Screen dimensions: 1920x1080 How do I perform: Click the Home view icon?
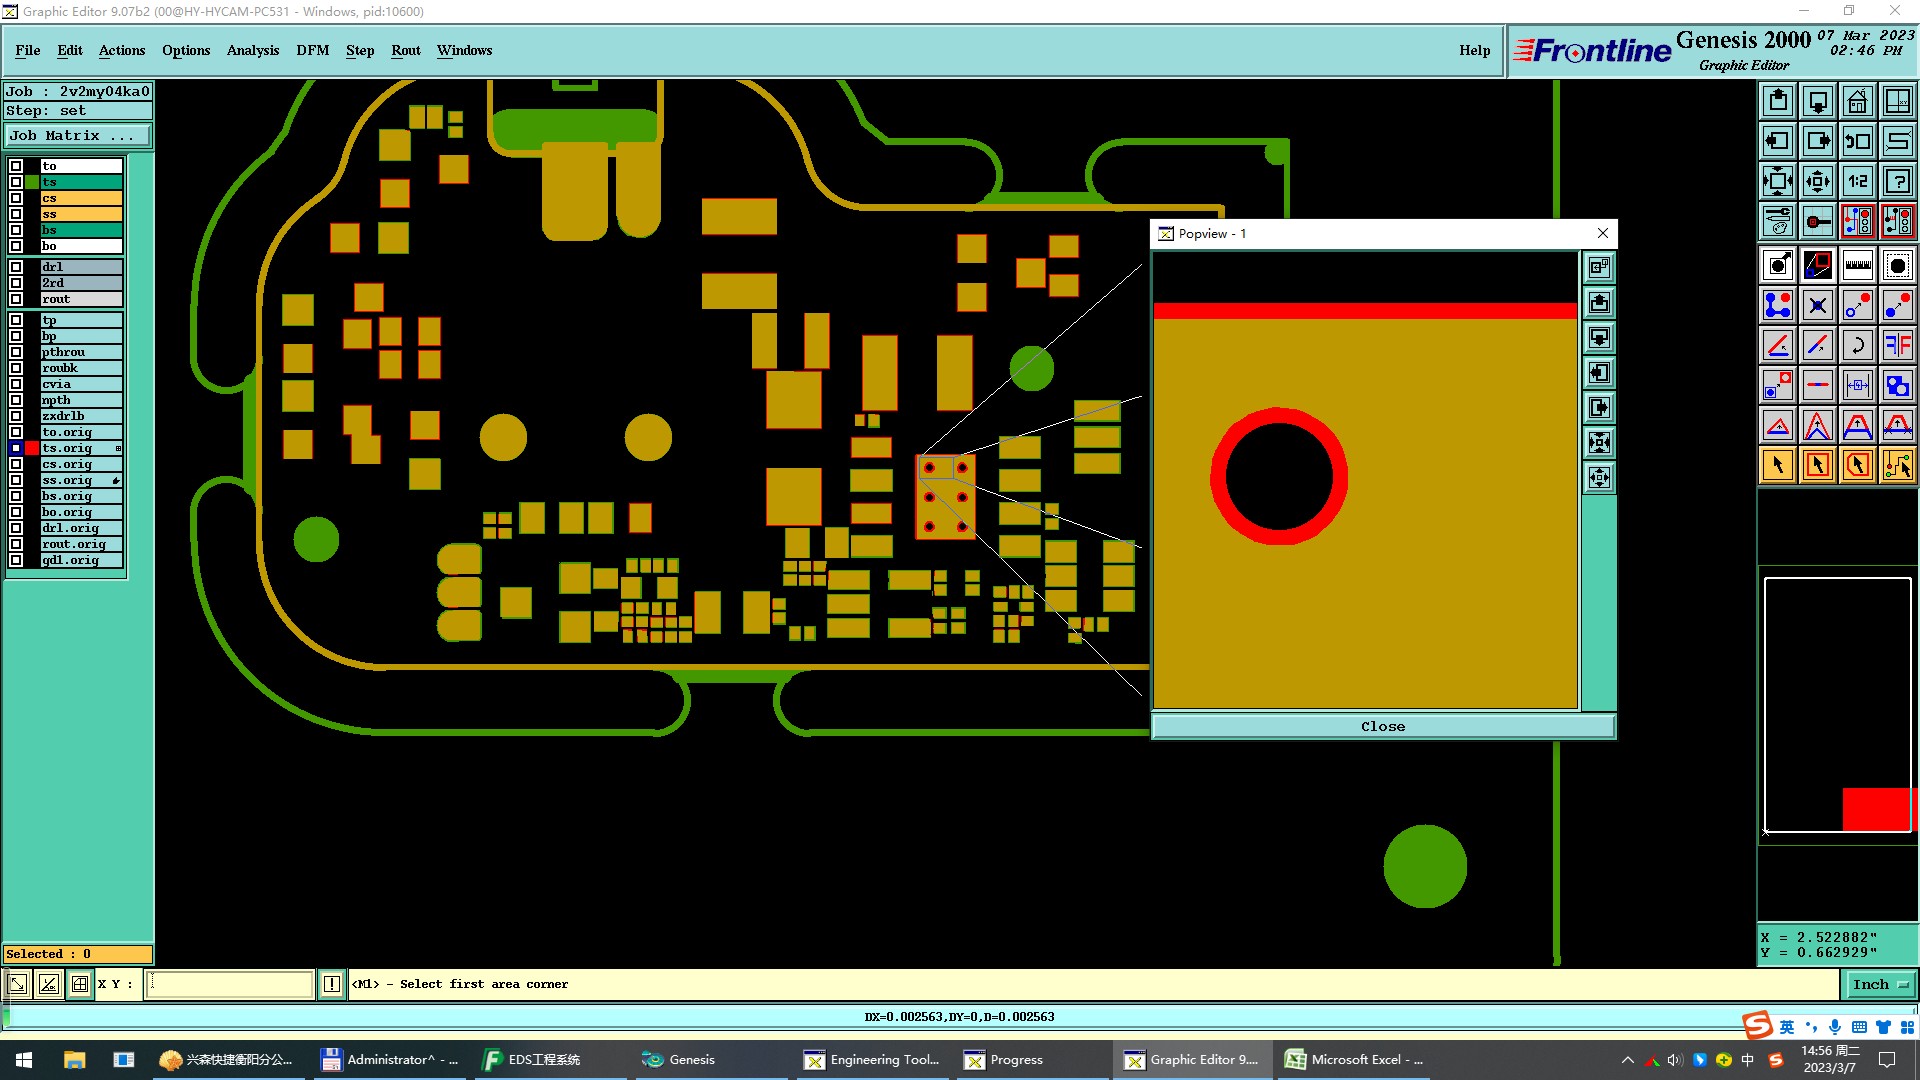click(x=1857, y=101)
